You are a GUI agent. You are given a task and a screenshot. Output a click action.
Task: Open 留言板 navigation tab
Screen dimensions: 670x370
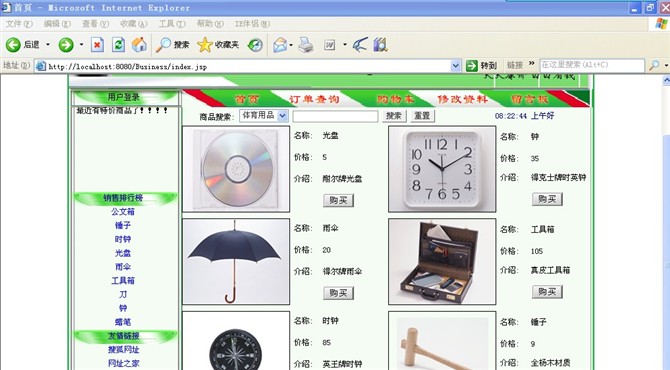529,99
